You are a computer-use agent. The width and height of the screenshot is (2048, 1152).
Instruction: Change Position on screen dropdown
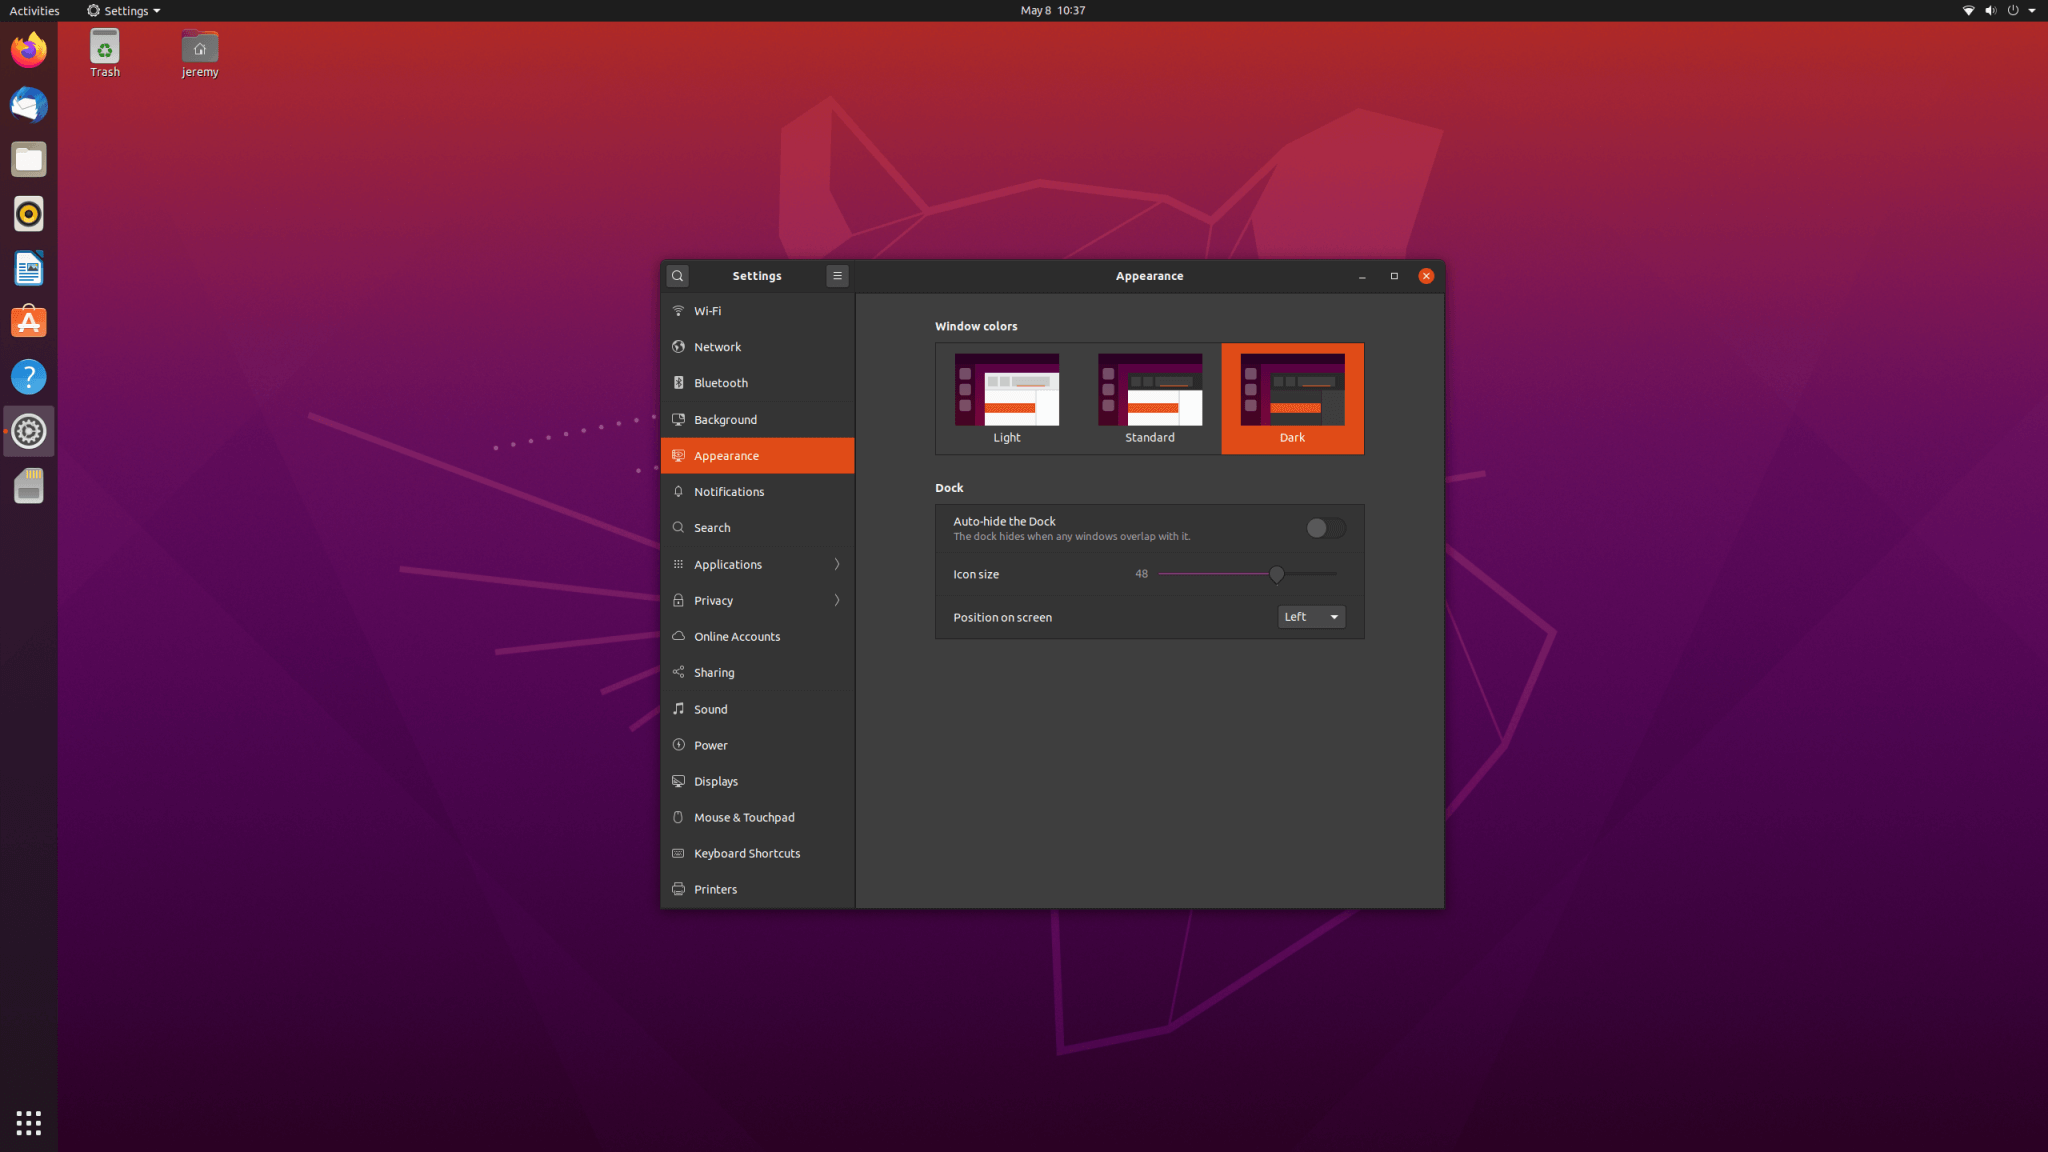click(1310, 616)
